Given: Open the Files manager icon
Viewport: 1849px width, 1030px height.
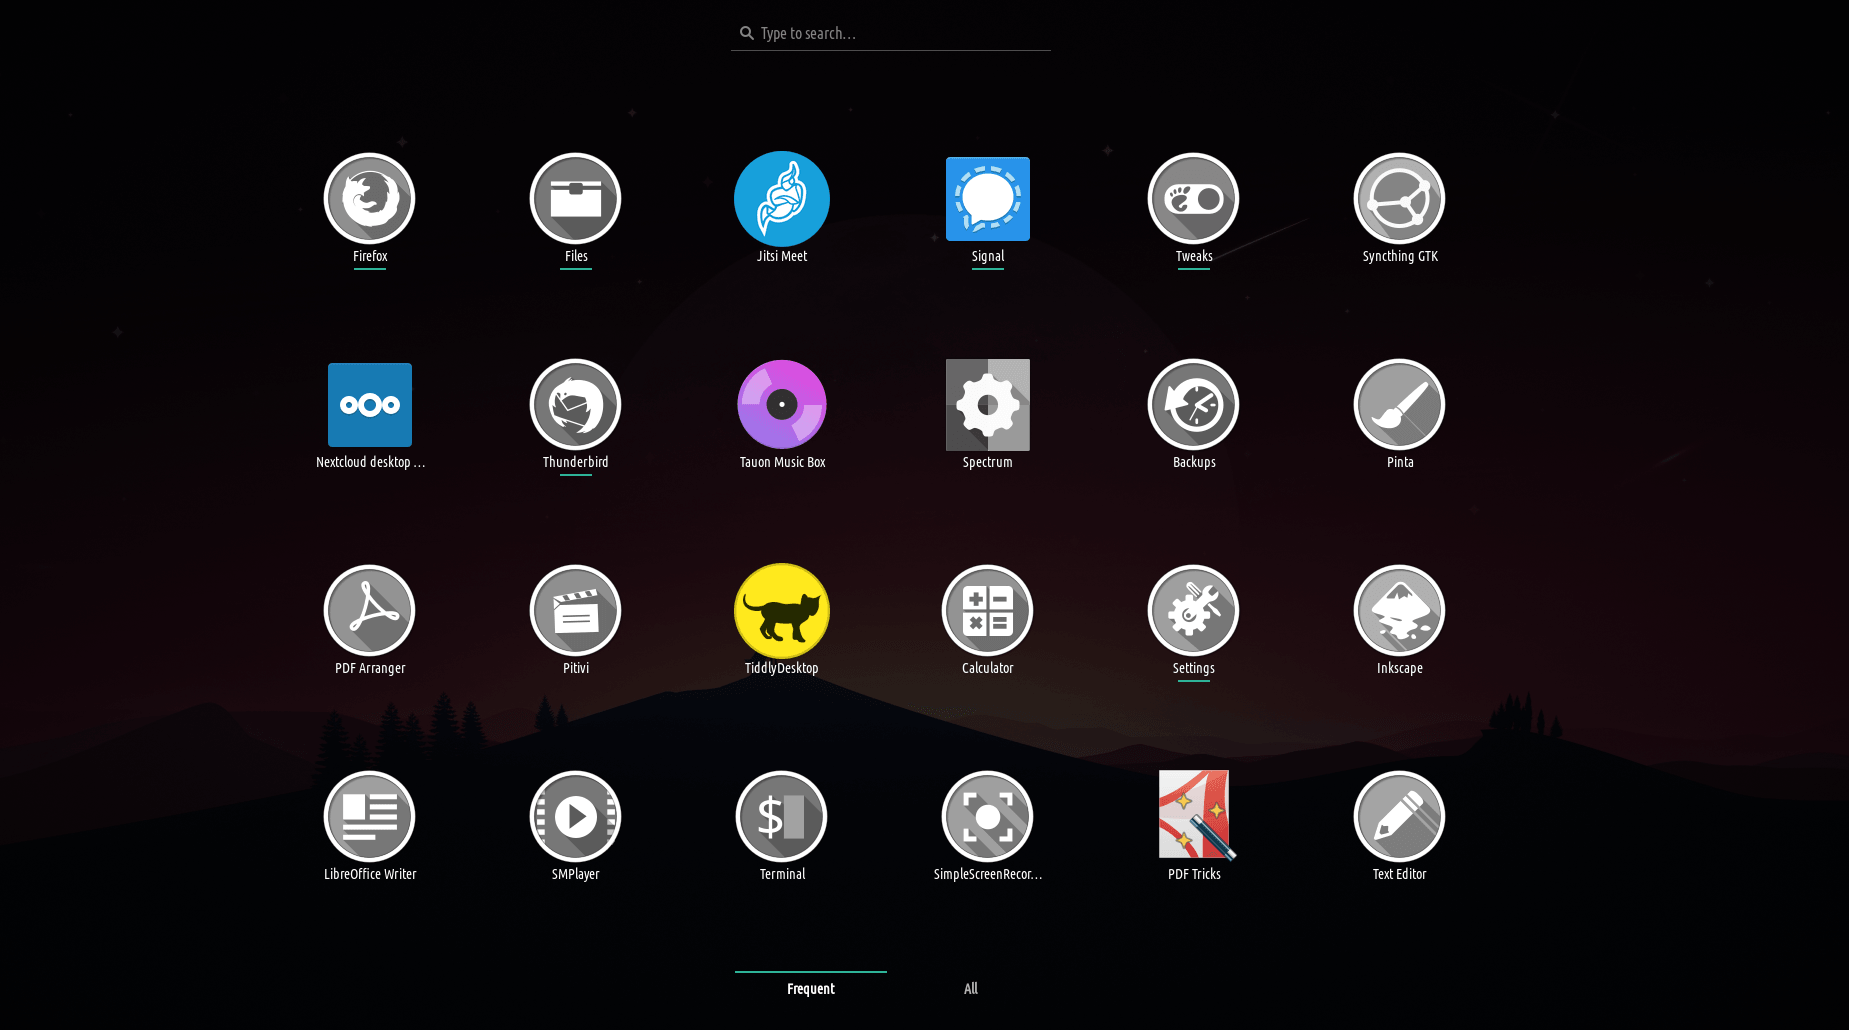Looking at the screenshot, I should coord(575,199).
